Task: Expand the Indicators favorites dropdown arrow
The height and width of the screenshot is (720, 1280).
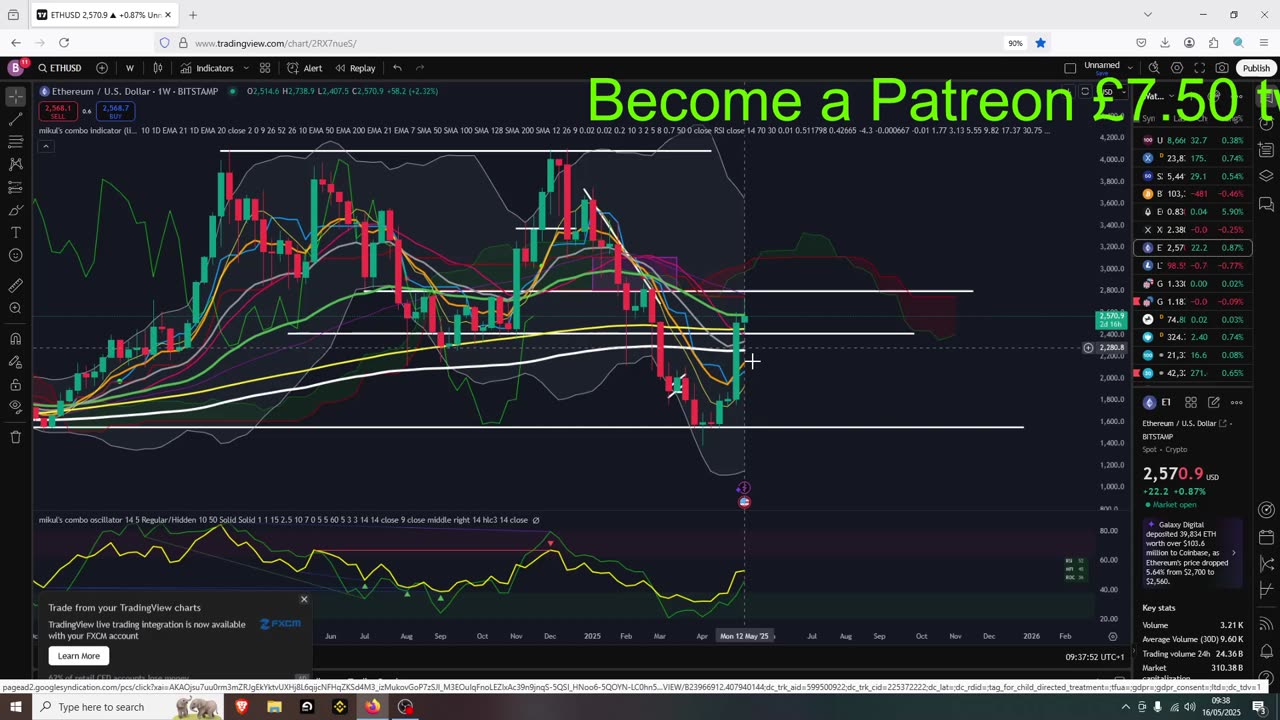Action: tap(244, 68)
